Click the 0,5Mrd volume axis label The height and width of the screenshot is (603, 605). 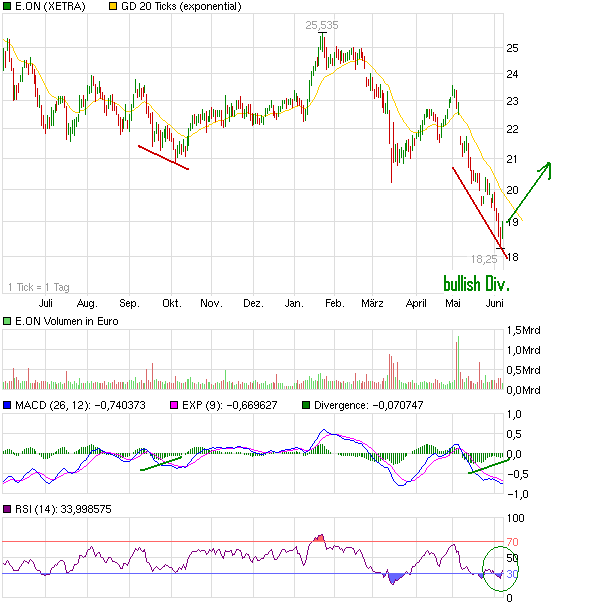pyautogui.click(x=524, y=370)
